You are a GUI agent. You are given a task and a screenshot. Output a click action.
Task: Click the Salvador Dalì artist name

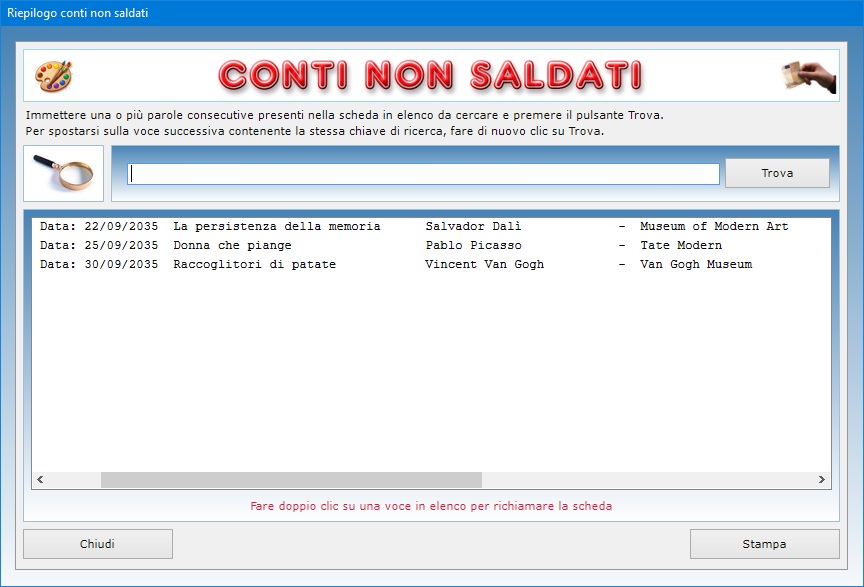click(473, 227)
